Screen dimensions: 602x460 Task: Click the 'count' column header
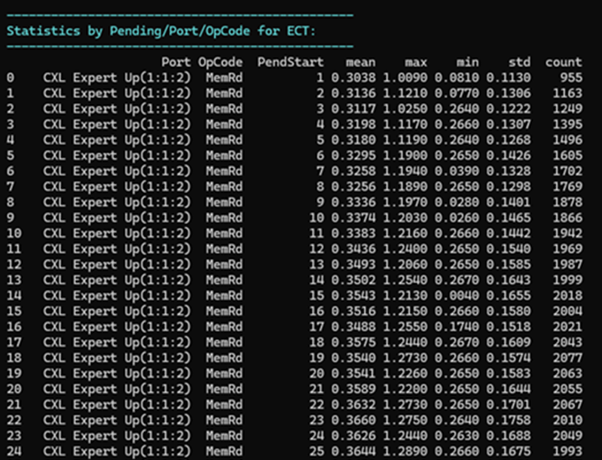[563, 62]
